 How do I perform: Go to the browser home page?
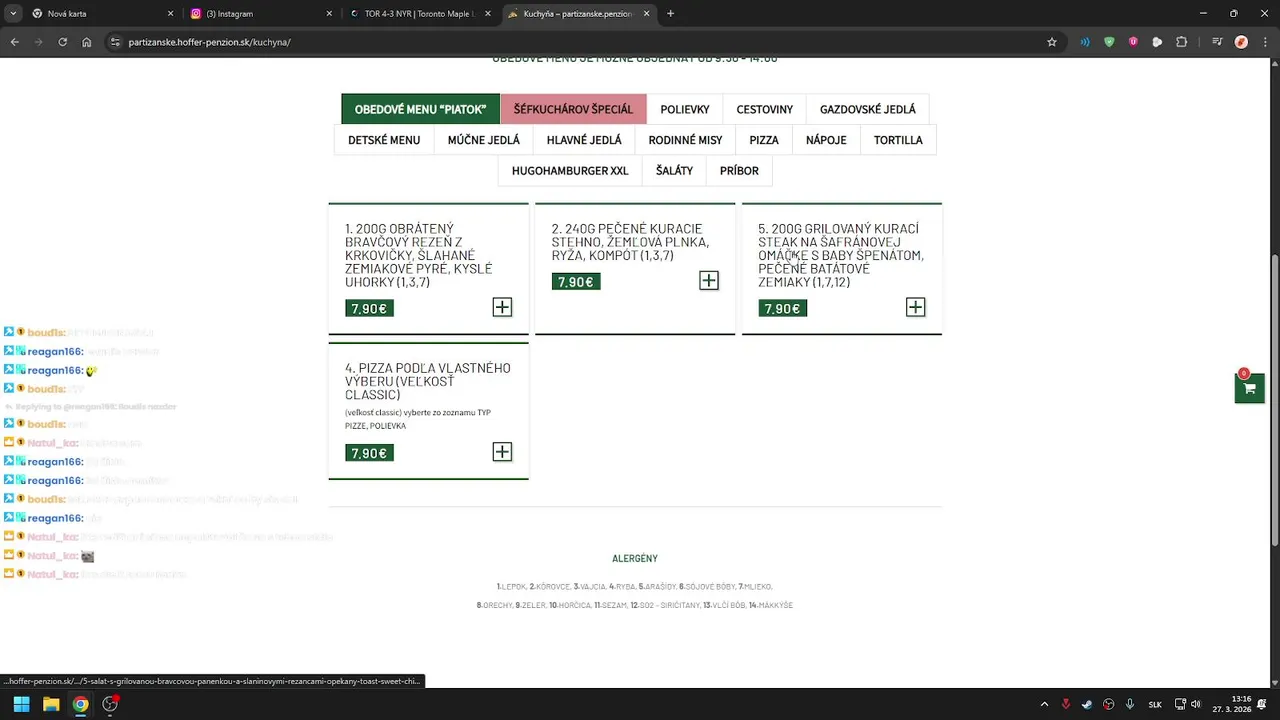click(87, 42)
